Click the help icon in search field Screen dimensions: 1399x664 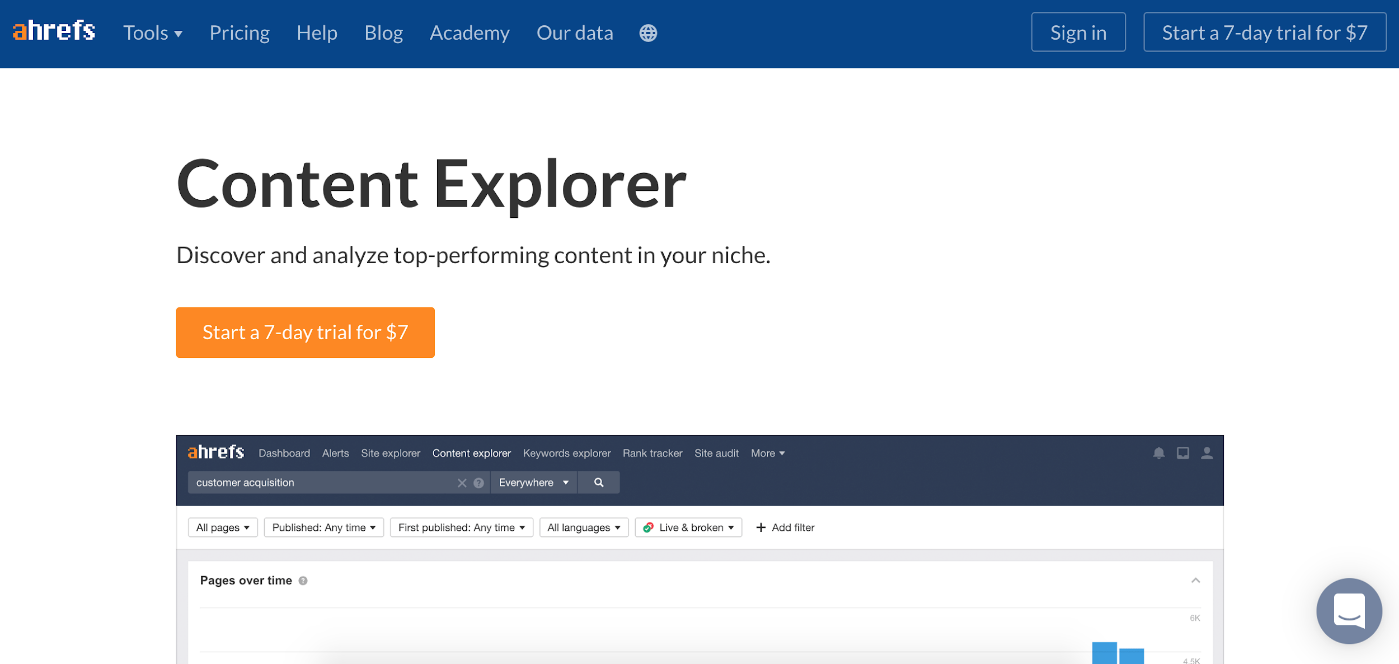479,483
